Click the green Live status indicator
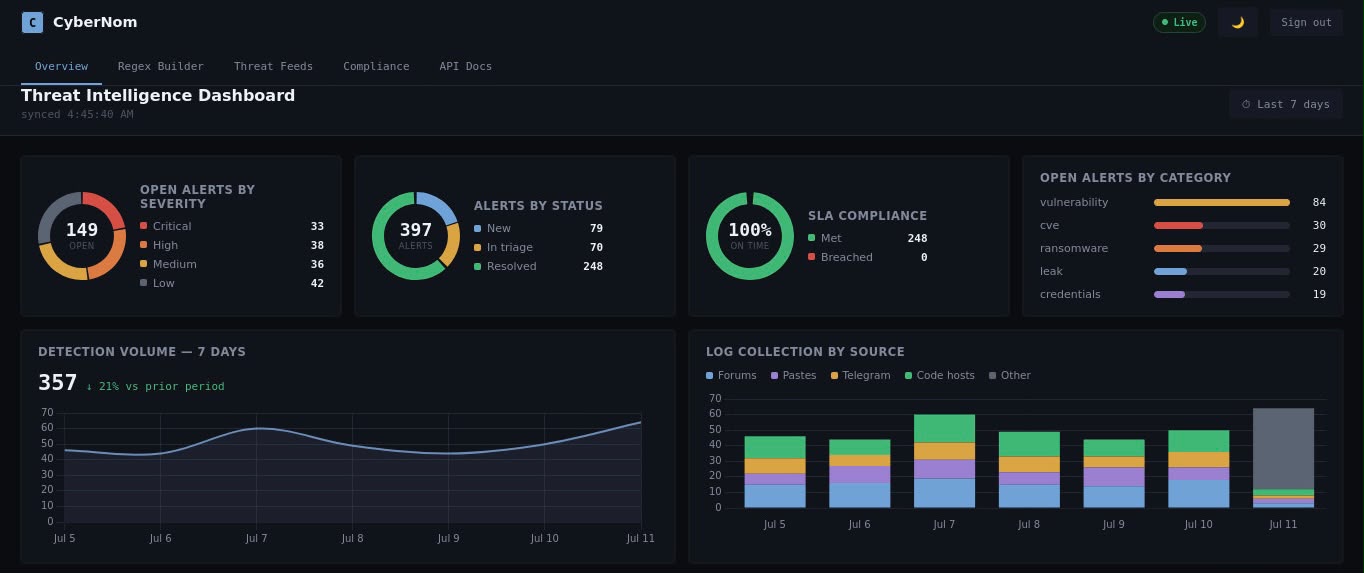This screenshot has height=573, width=1364. pos(1179,22)
